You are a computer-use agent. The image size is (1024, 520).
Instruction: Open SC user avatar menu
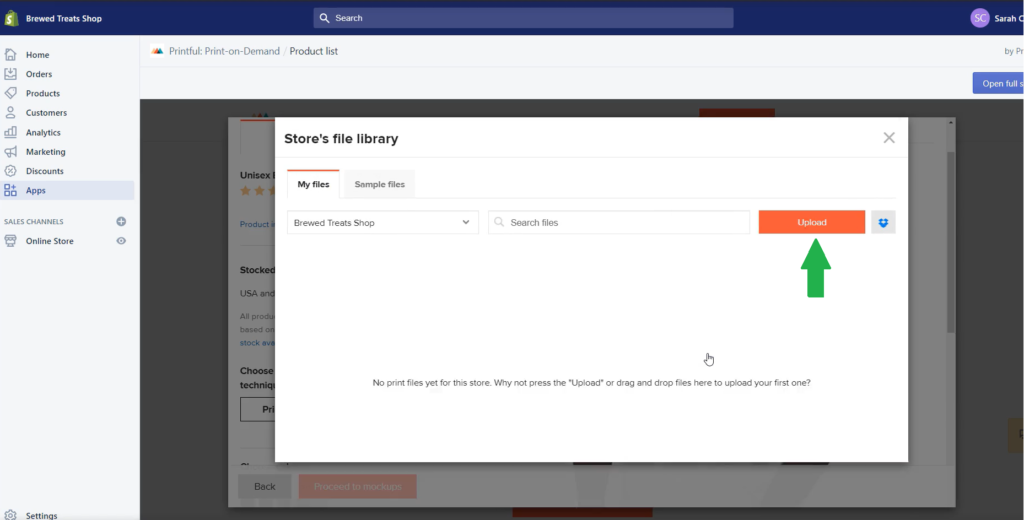[x=980, y=18]
